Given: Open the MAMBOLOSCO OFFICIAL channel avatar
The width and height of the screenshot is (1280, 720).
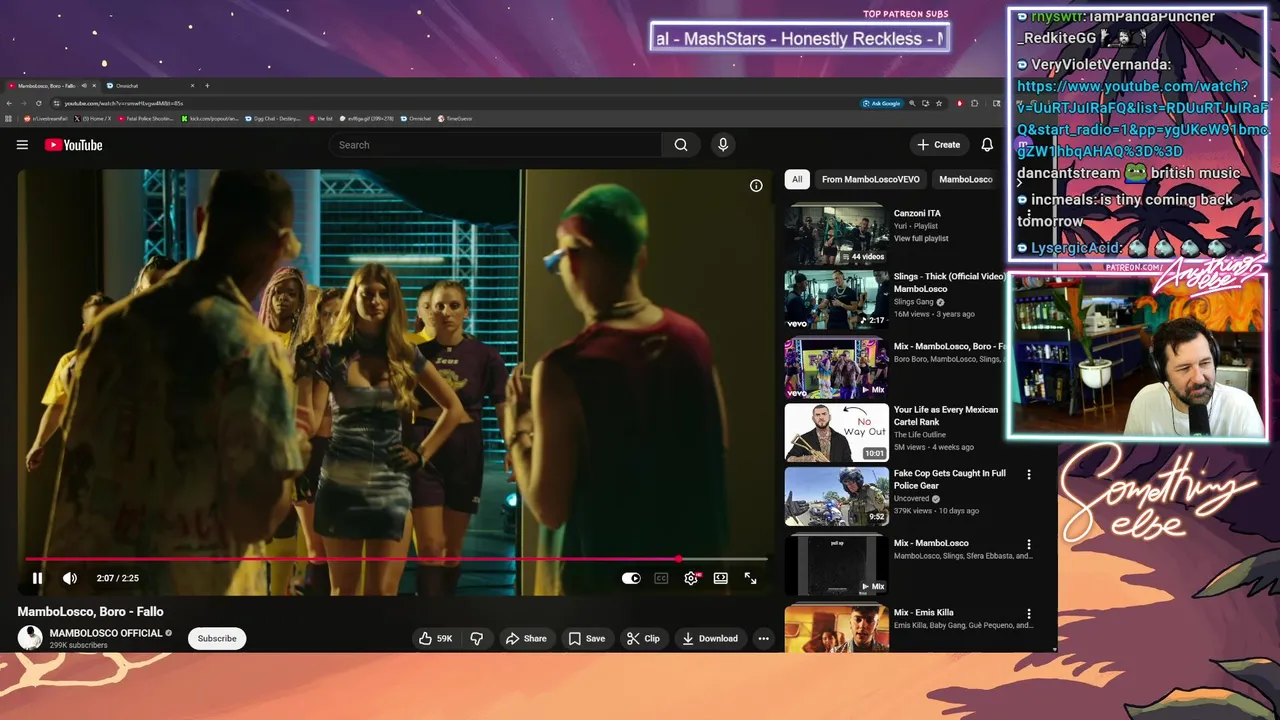Looking at the screenshot, I should point(30,638).
